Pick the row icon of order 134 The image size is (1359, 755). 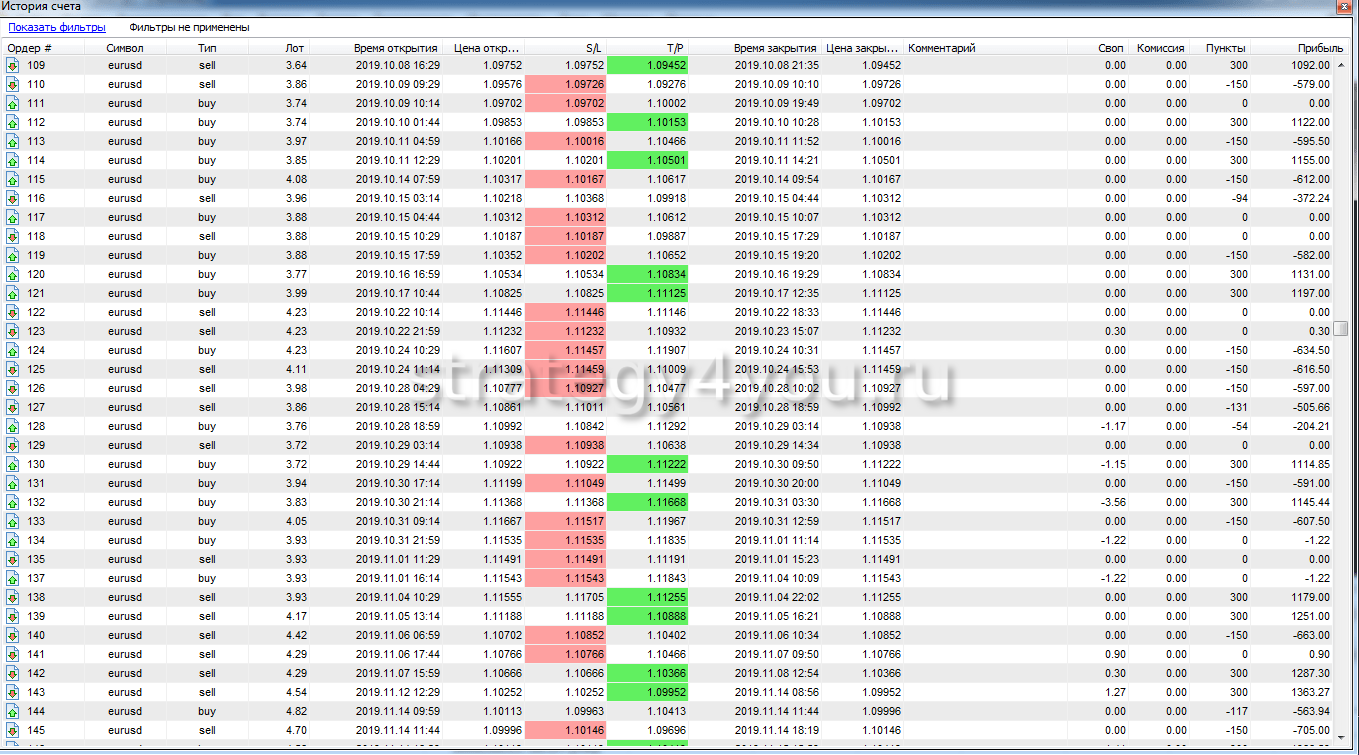pyautogui.click(x=13, y=540)
